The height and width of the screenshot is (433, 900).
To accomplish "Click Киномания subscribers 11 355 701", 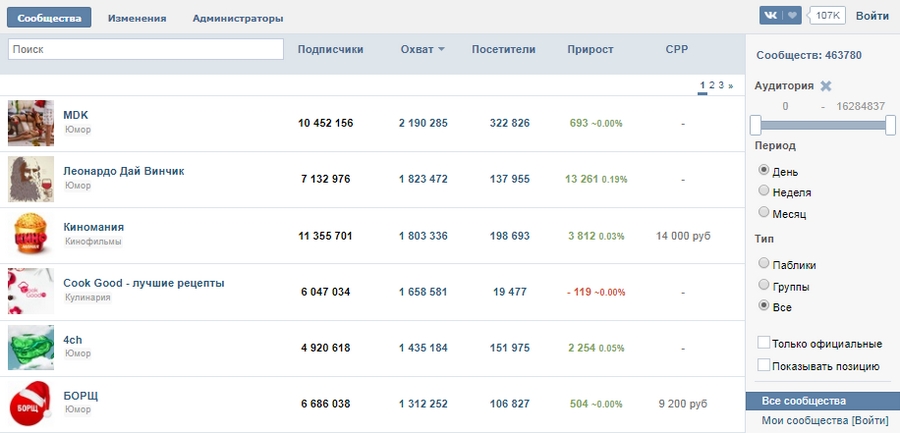I will 325,236.
